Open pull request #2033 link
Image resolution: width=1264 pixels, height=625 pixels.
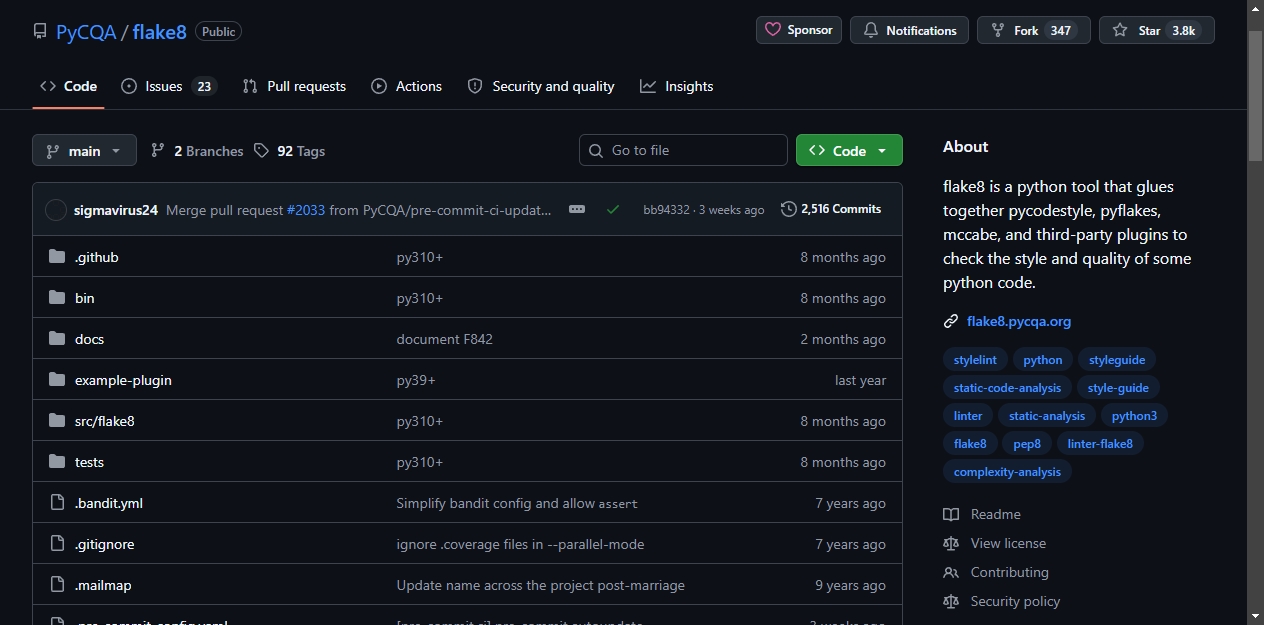306,210
